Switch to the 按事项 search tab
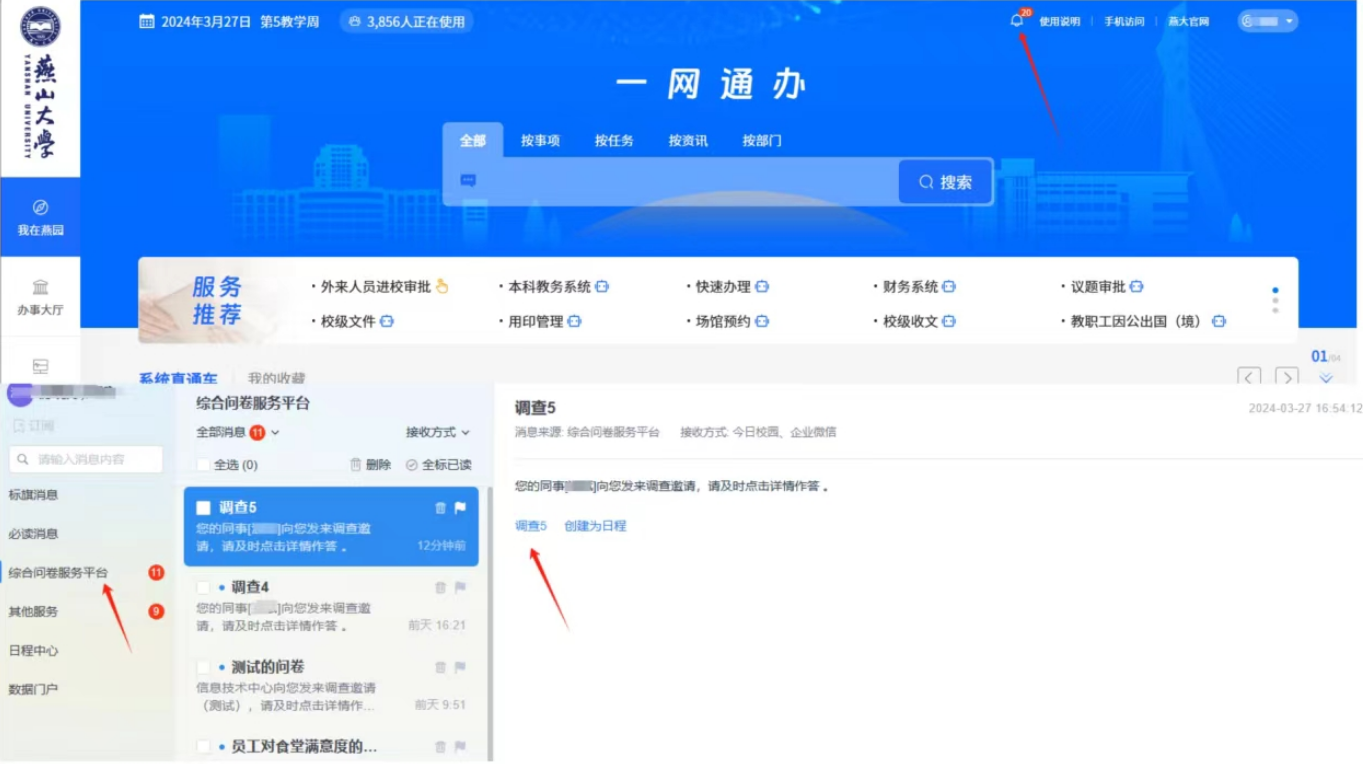This screenshot has height=764, width=1365. pos(540,141)
